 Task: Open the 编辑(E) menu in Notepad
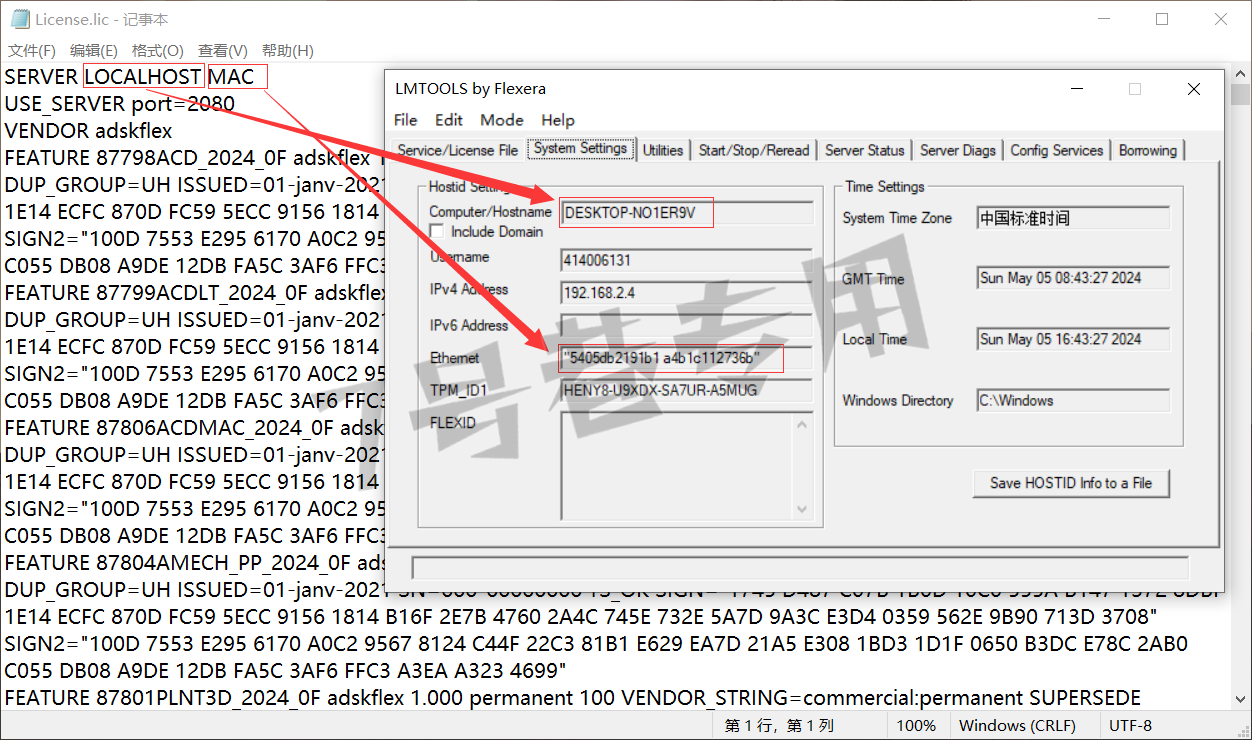pyautogui.click(x=94, y=51)
